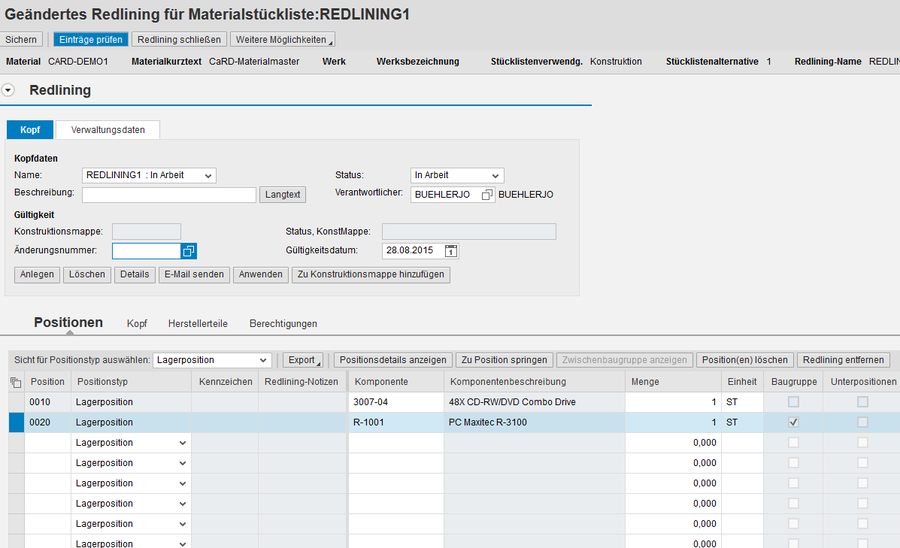The image size is (900, 548).
Task: Click the Langtext button
Action: click(282, 195)
